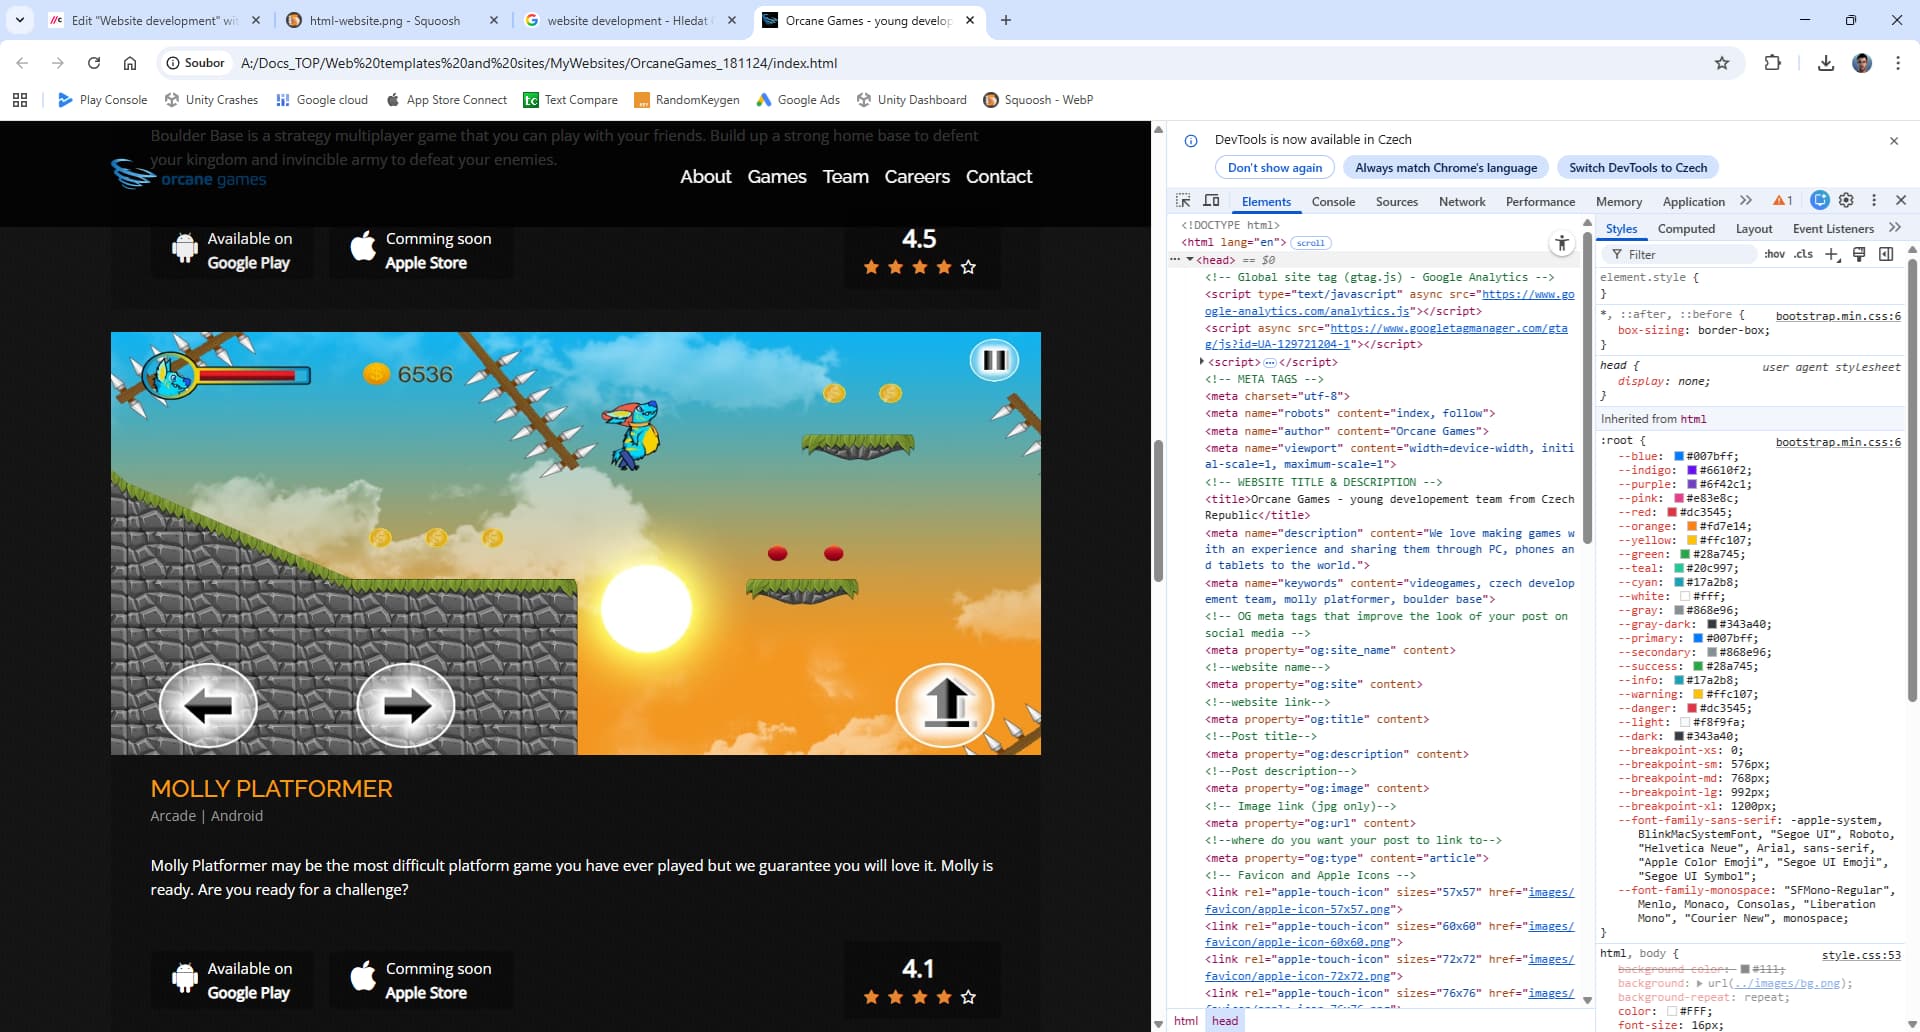Pause the Molly Platformer game preview
This screenshot has width=1920, height=1032.
point(995,360)
